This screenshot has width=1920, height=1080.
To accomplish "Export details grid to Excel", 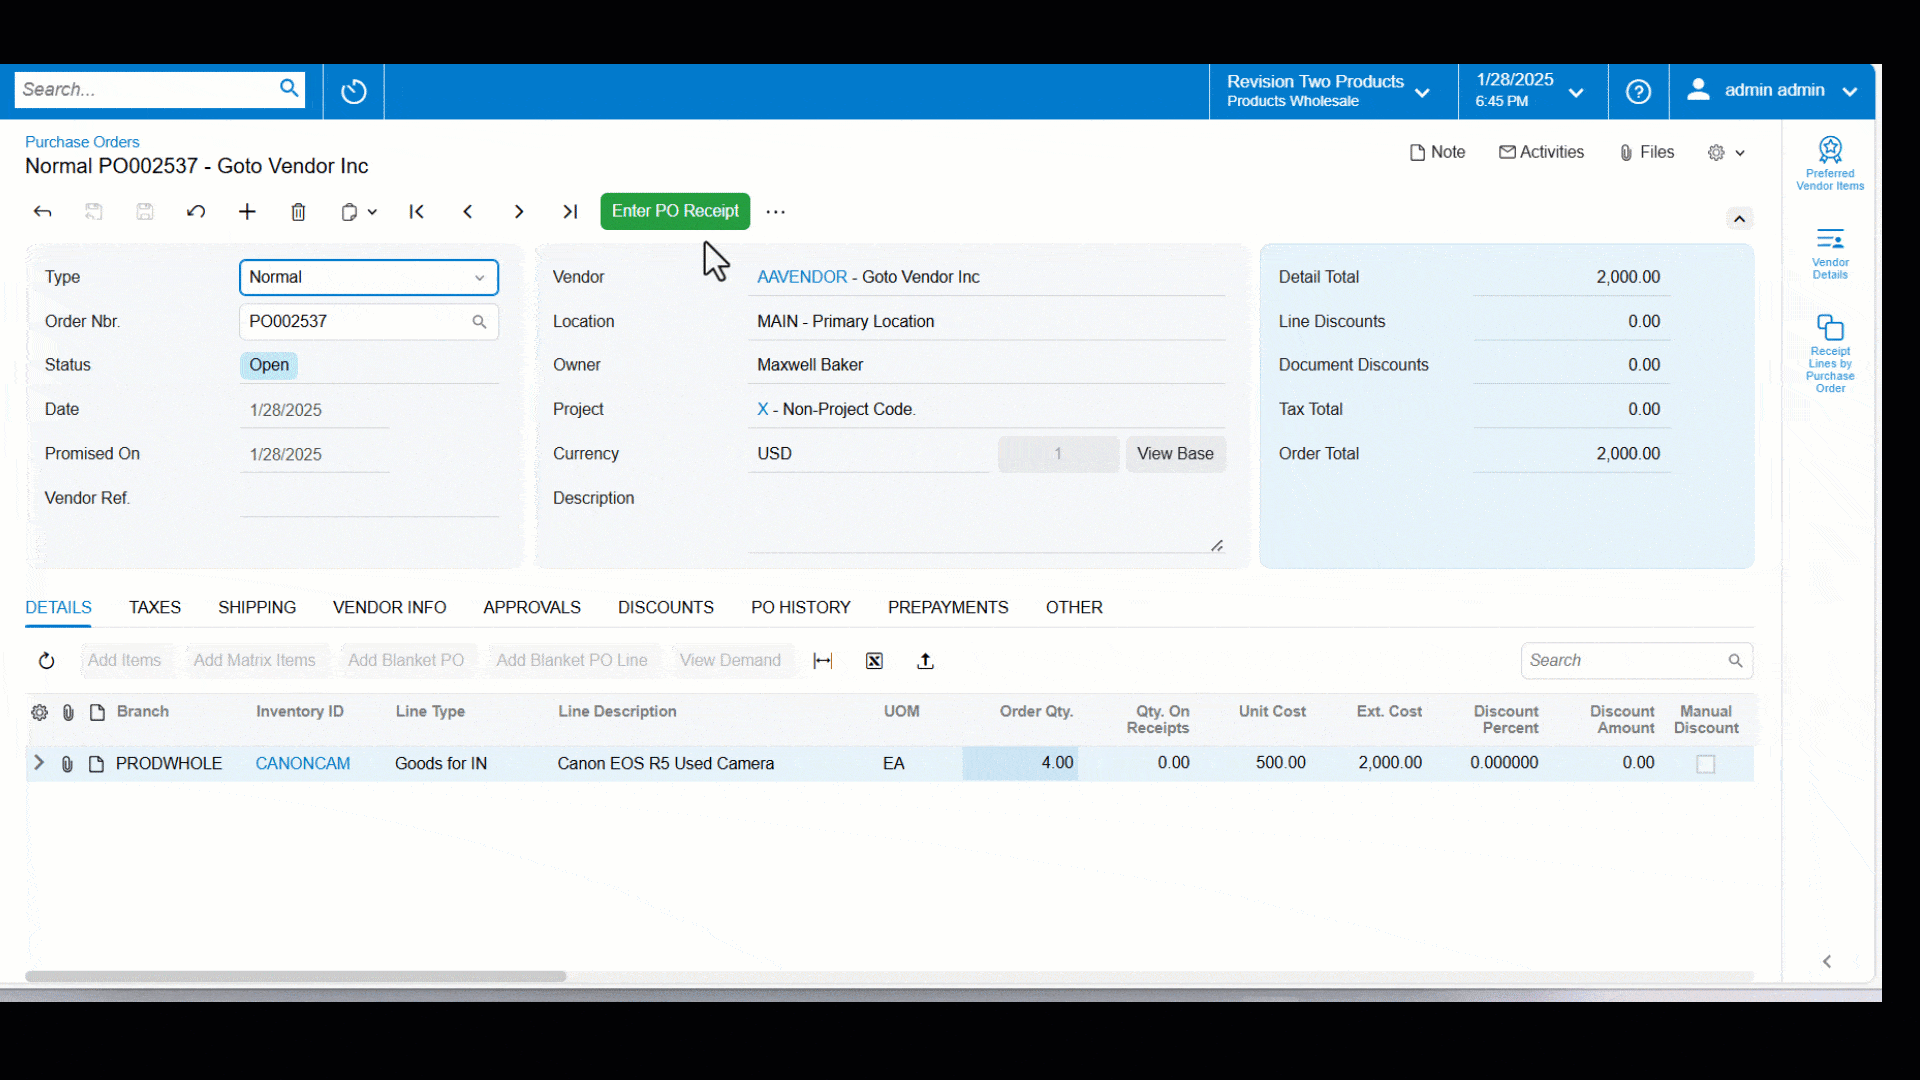I will [x=874, y=661].
